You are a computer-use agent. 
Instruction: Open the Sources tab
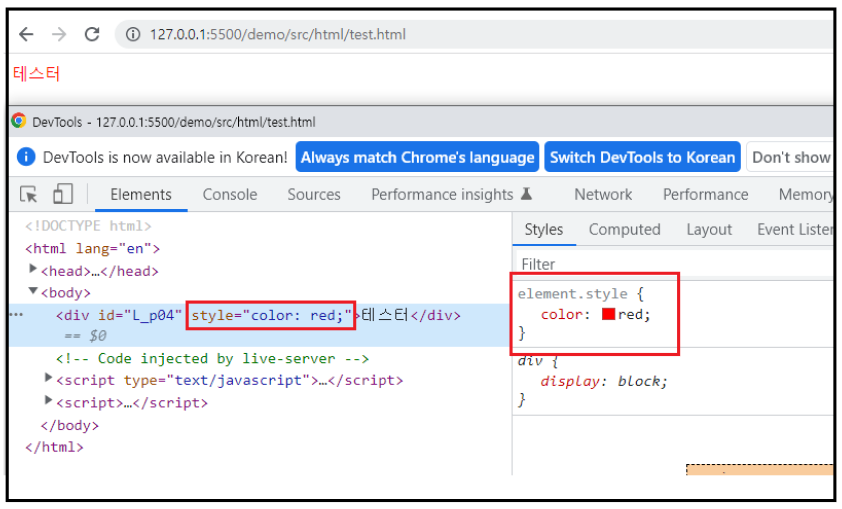[314, 194]
